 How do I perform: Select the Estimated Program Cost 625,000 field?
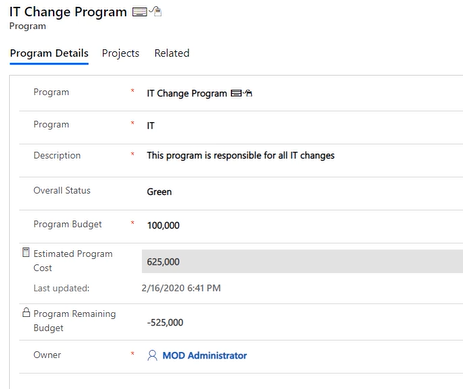click(302, 261)
